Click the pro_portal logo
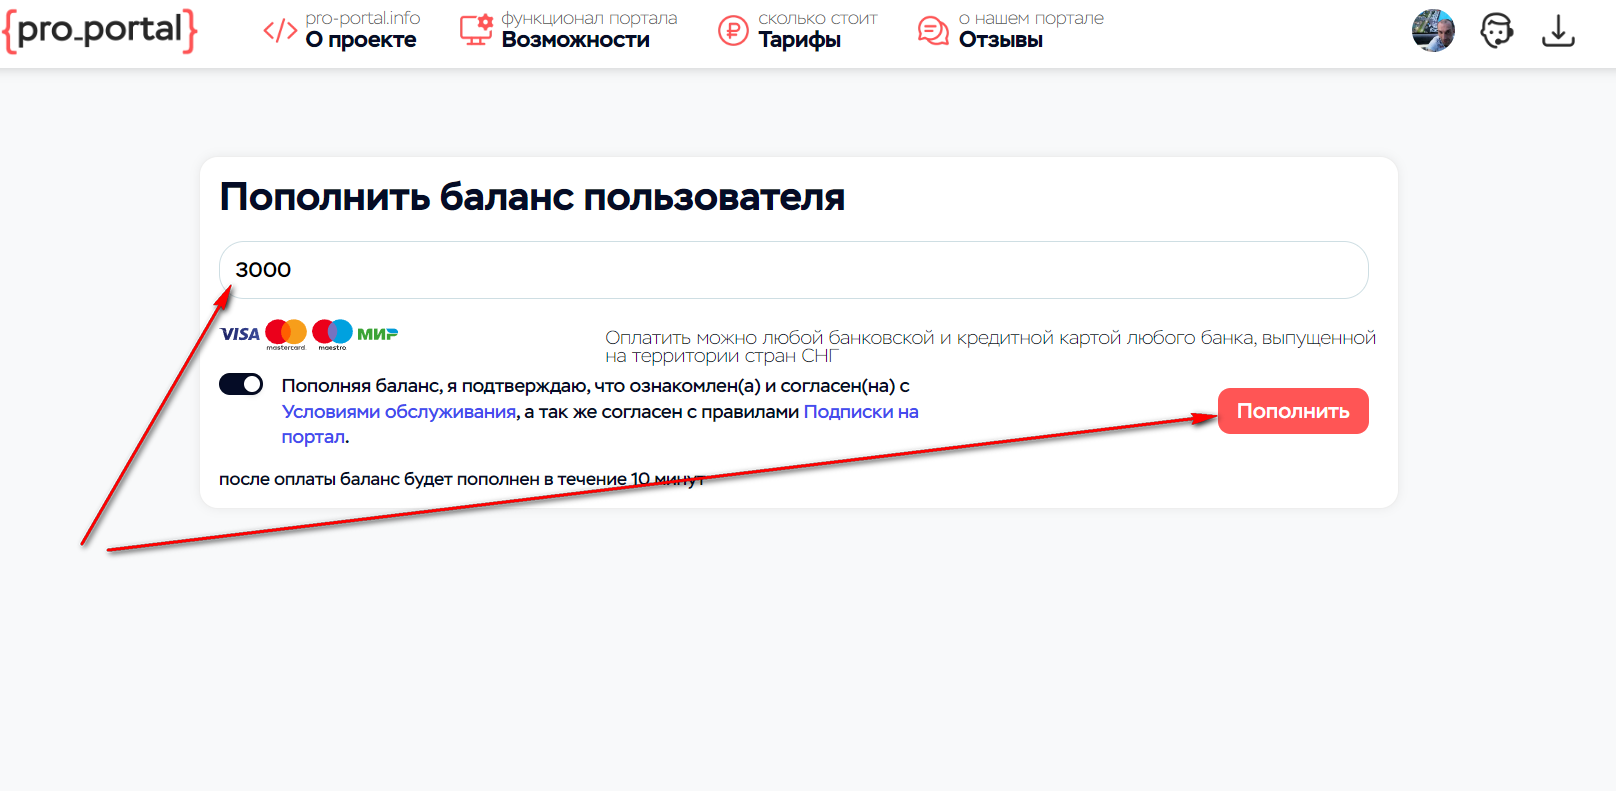The image size is (1616, 791). 100,30
